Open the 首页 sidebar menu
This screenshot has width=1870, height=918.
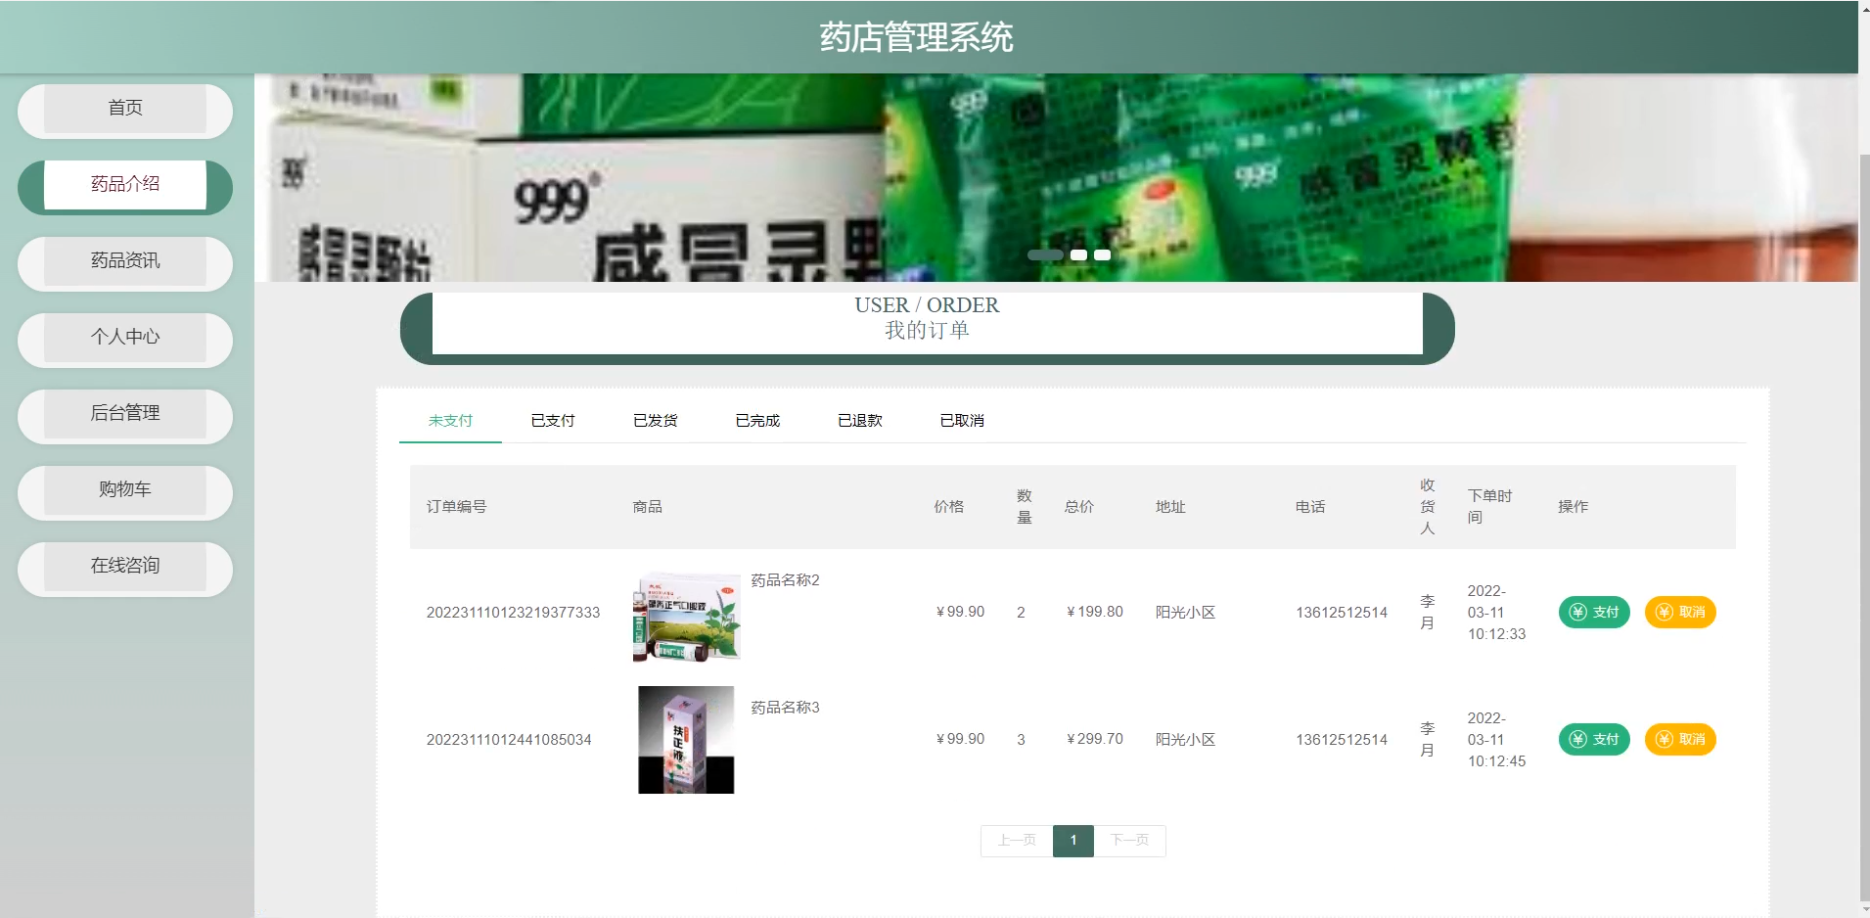coord(125,110)
